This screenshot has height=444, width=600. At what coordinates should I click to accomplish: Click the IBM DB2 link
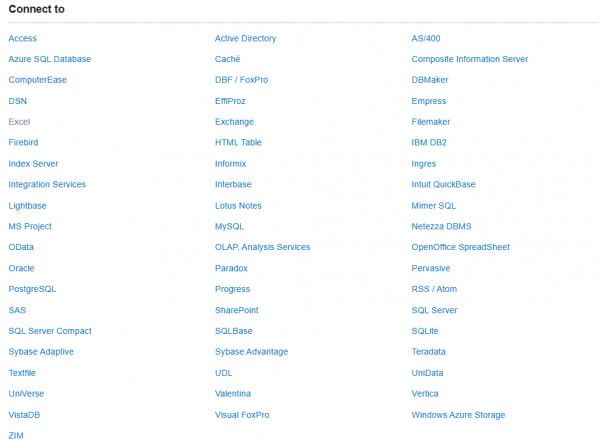pos(429,142)
